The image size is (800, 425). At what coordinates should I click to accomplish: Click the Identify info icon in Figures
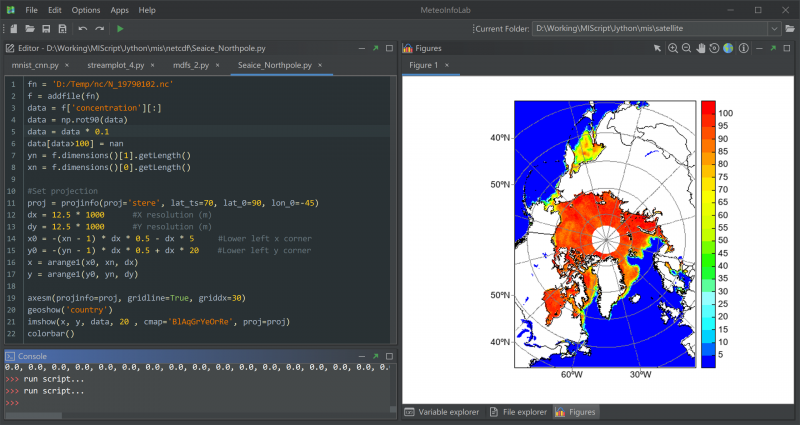[745, 48]
